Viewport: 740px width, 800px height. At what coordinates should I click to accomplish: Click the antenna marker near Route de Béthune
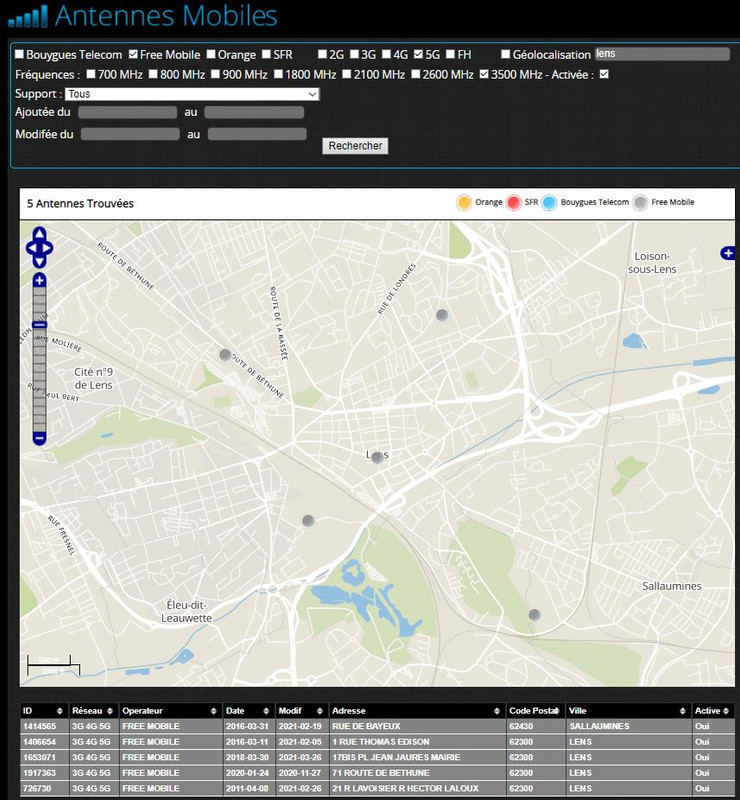click(x=225, y=354)
